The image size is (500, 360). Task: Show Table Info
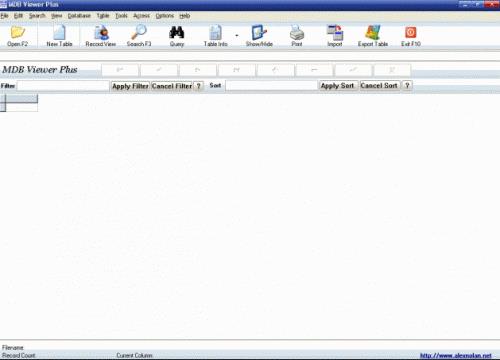(215, 36)
